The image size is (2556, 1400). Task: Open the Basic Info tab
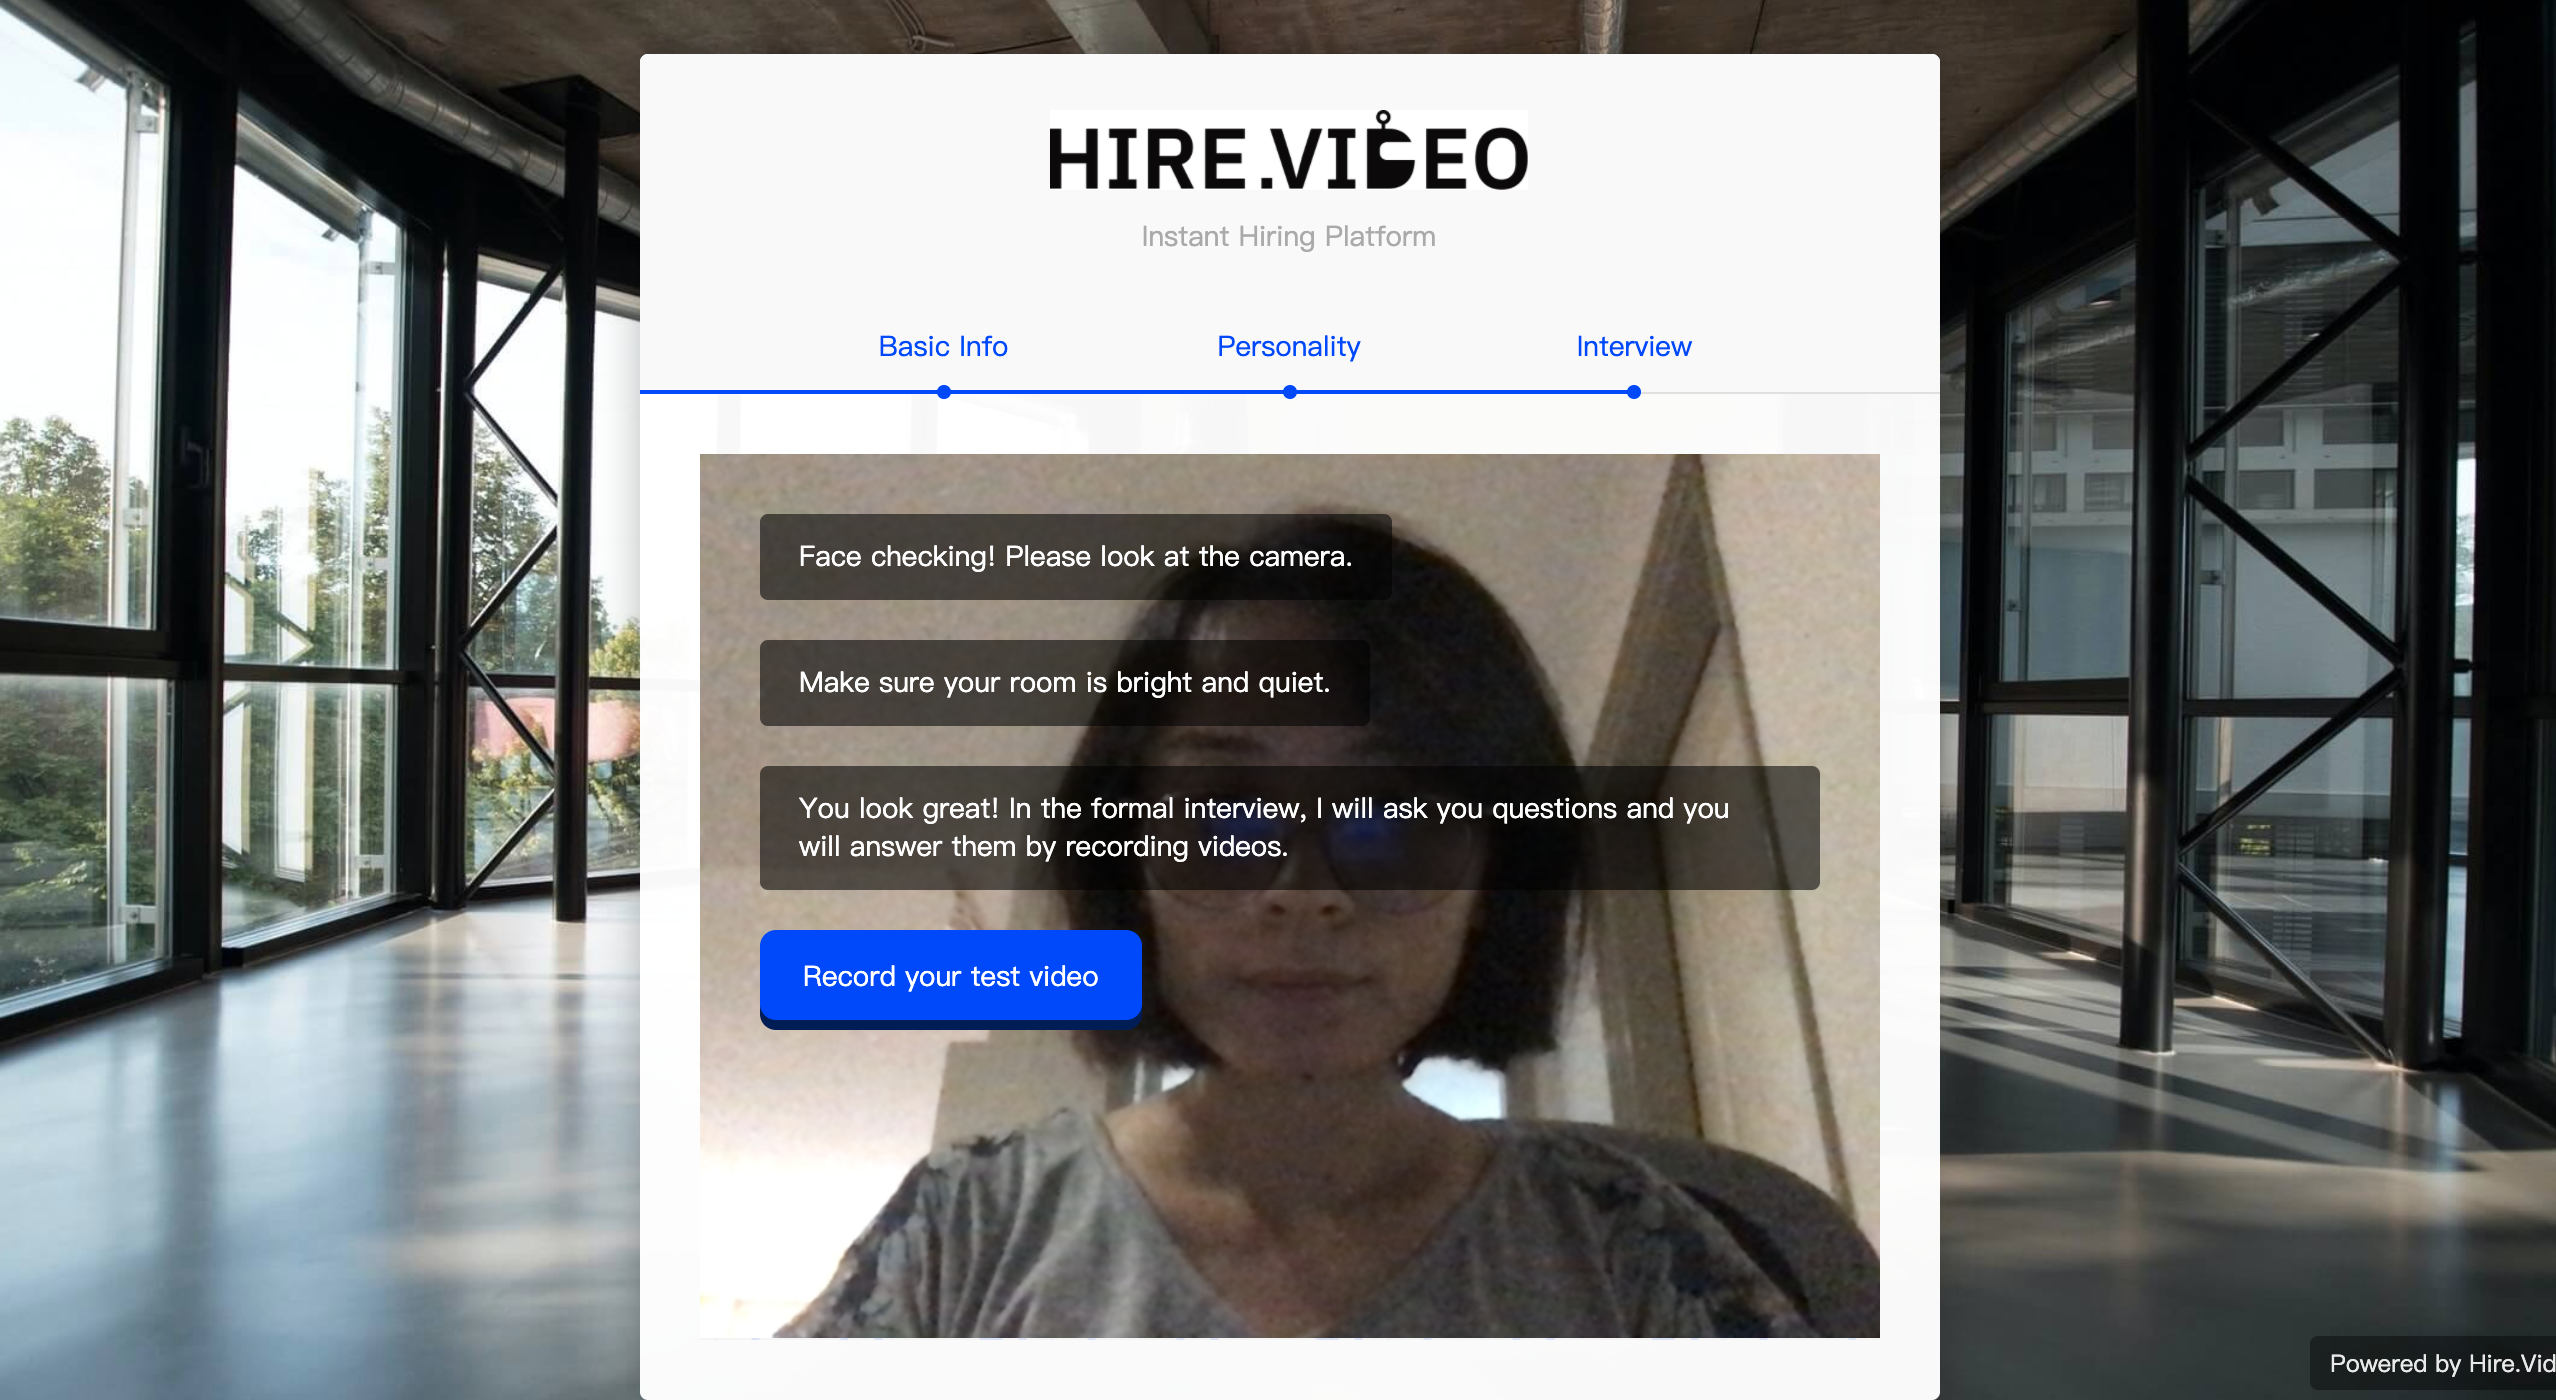click(942, 346)
